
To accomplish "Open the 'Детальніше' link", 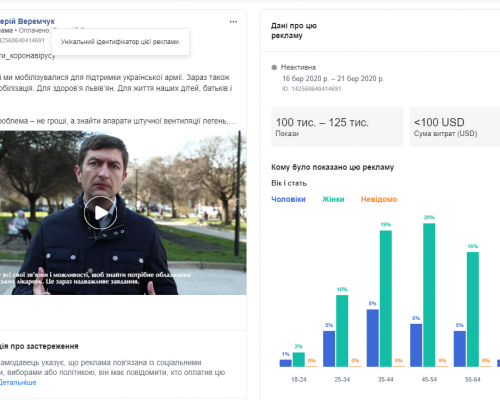I will 18,382.
